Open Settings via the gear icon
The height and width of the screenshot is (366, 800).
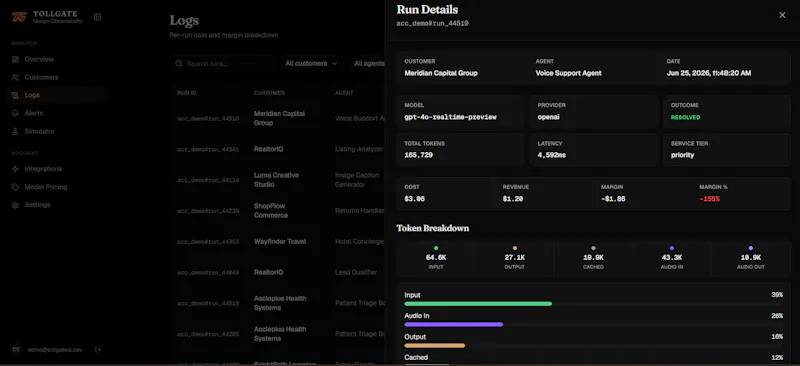pyautogui.click(x=15, y=205)
